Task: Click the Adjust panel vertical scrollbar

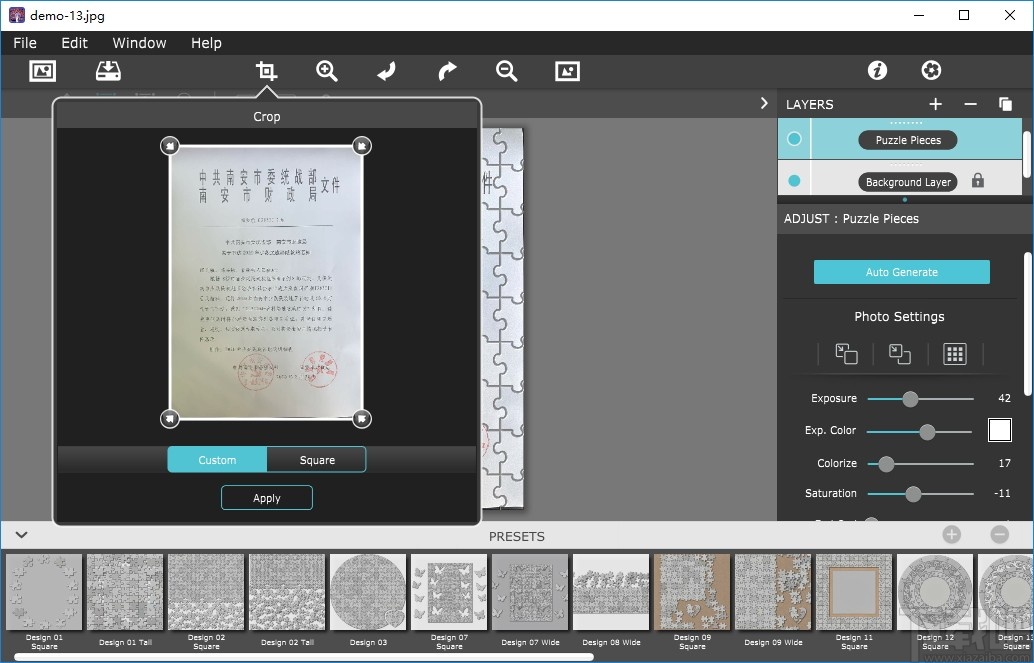Action: pos(1027,324)
